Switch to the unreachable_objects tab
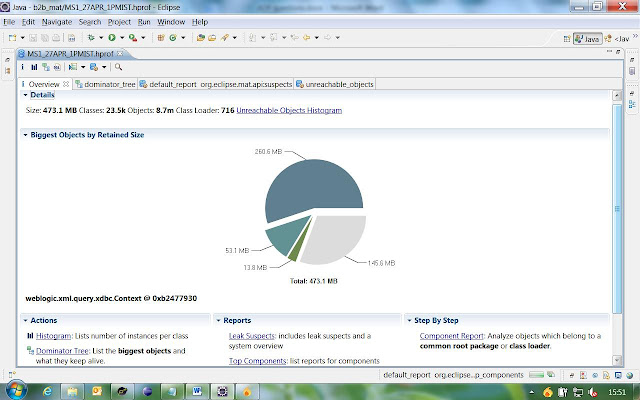 pyautogui.click(x=335, y=84)
